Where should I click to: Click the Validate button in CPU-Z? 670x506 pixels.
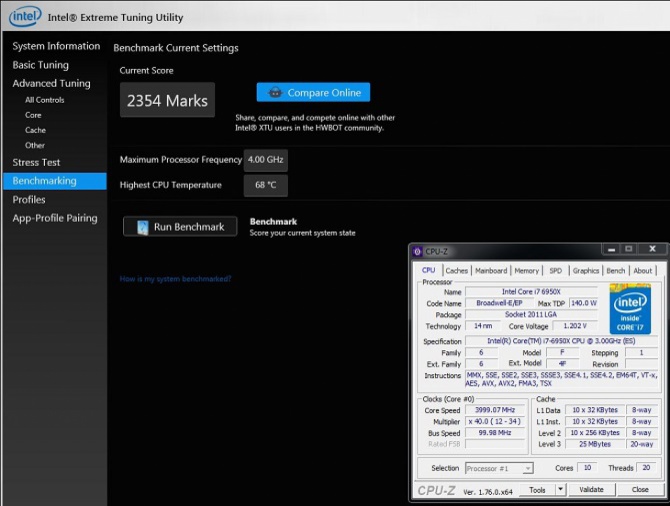(592, 490)
